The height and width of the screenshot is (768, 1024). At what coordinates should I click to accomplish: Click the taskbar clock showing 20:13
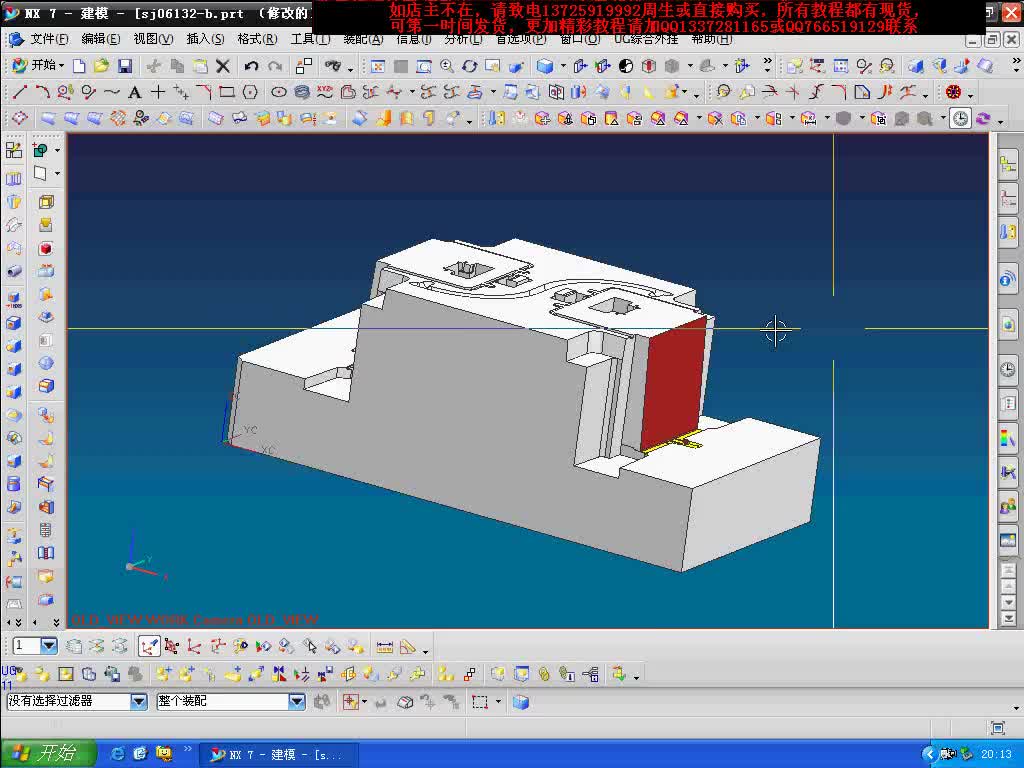coord(996,754)
